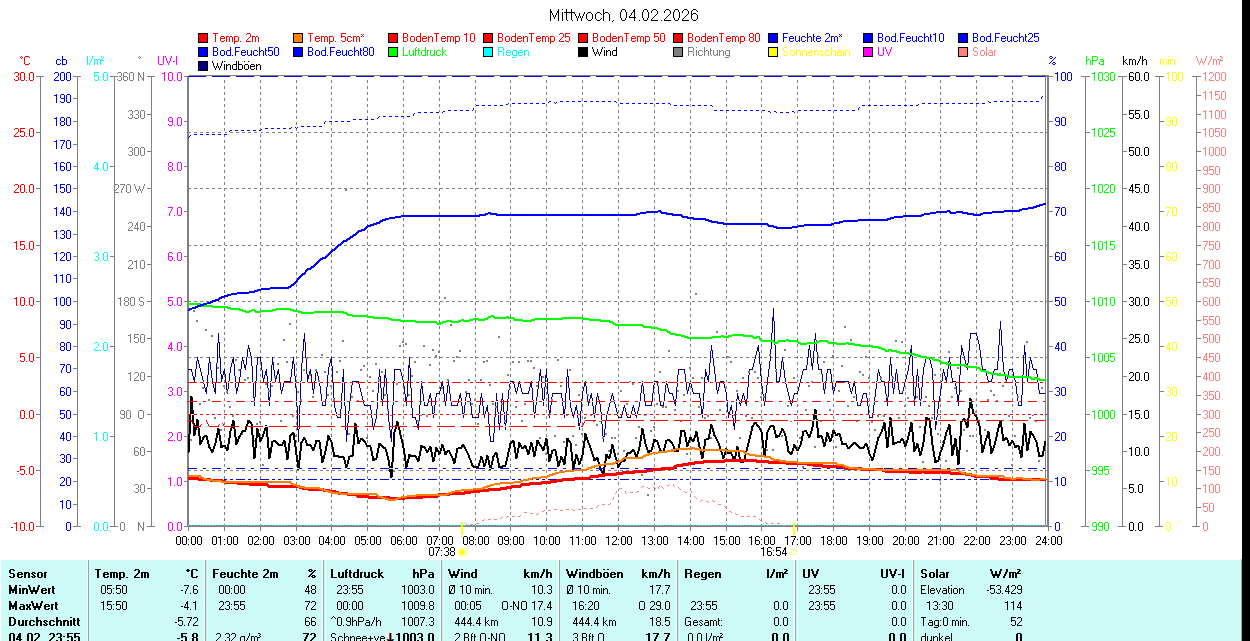Click the chart title Mittwoch, 04.02.2026

[624, 15]
